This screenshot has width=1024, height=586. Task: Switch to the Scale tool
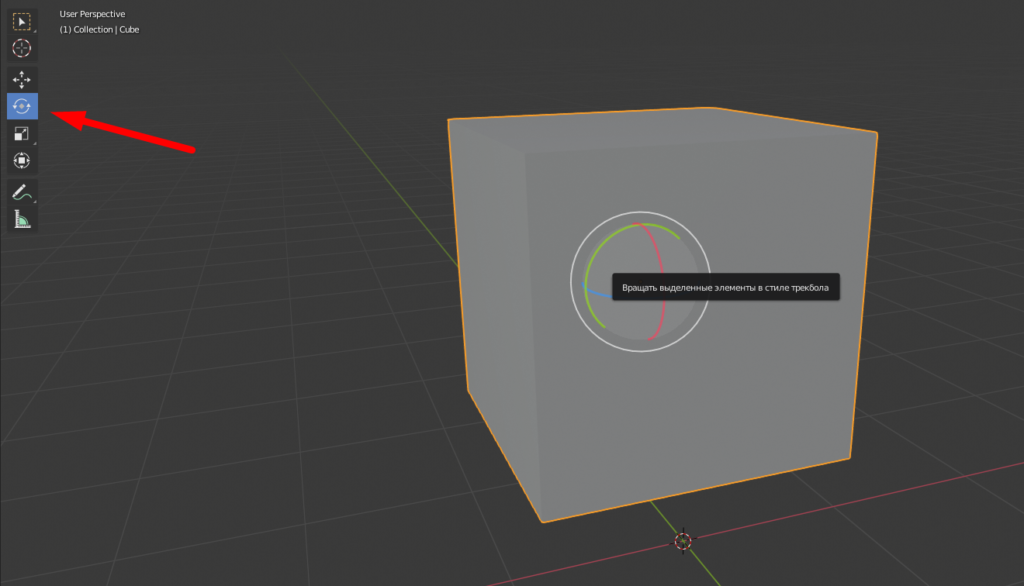(x=21, y=133)
